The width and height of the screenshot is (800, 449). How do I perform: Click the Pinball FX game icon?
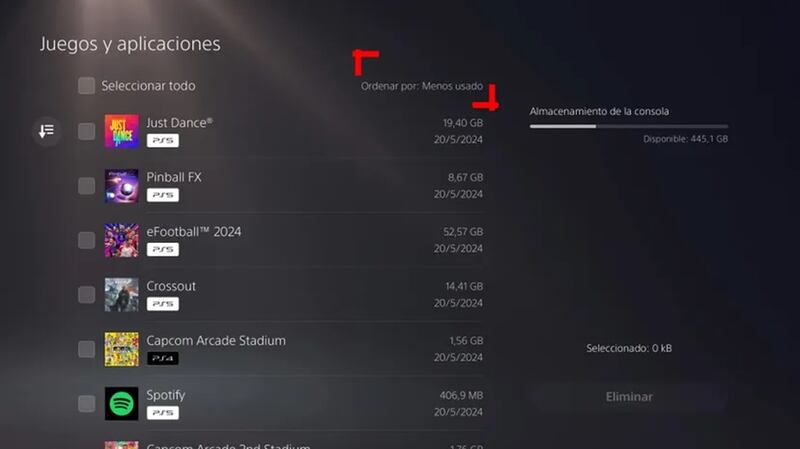pyautogui.click(x=121, y=185)
